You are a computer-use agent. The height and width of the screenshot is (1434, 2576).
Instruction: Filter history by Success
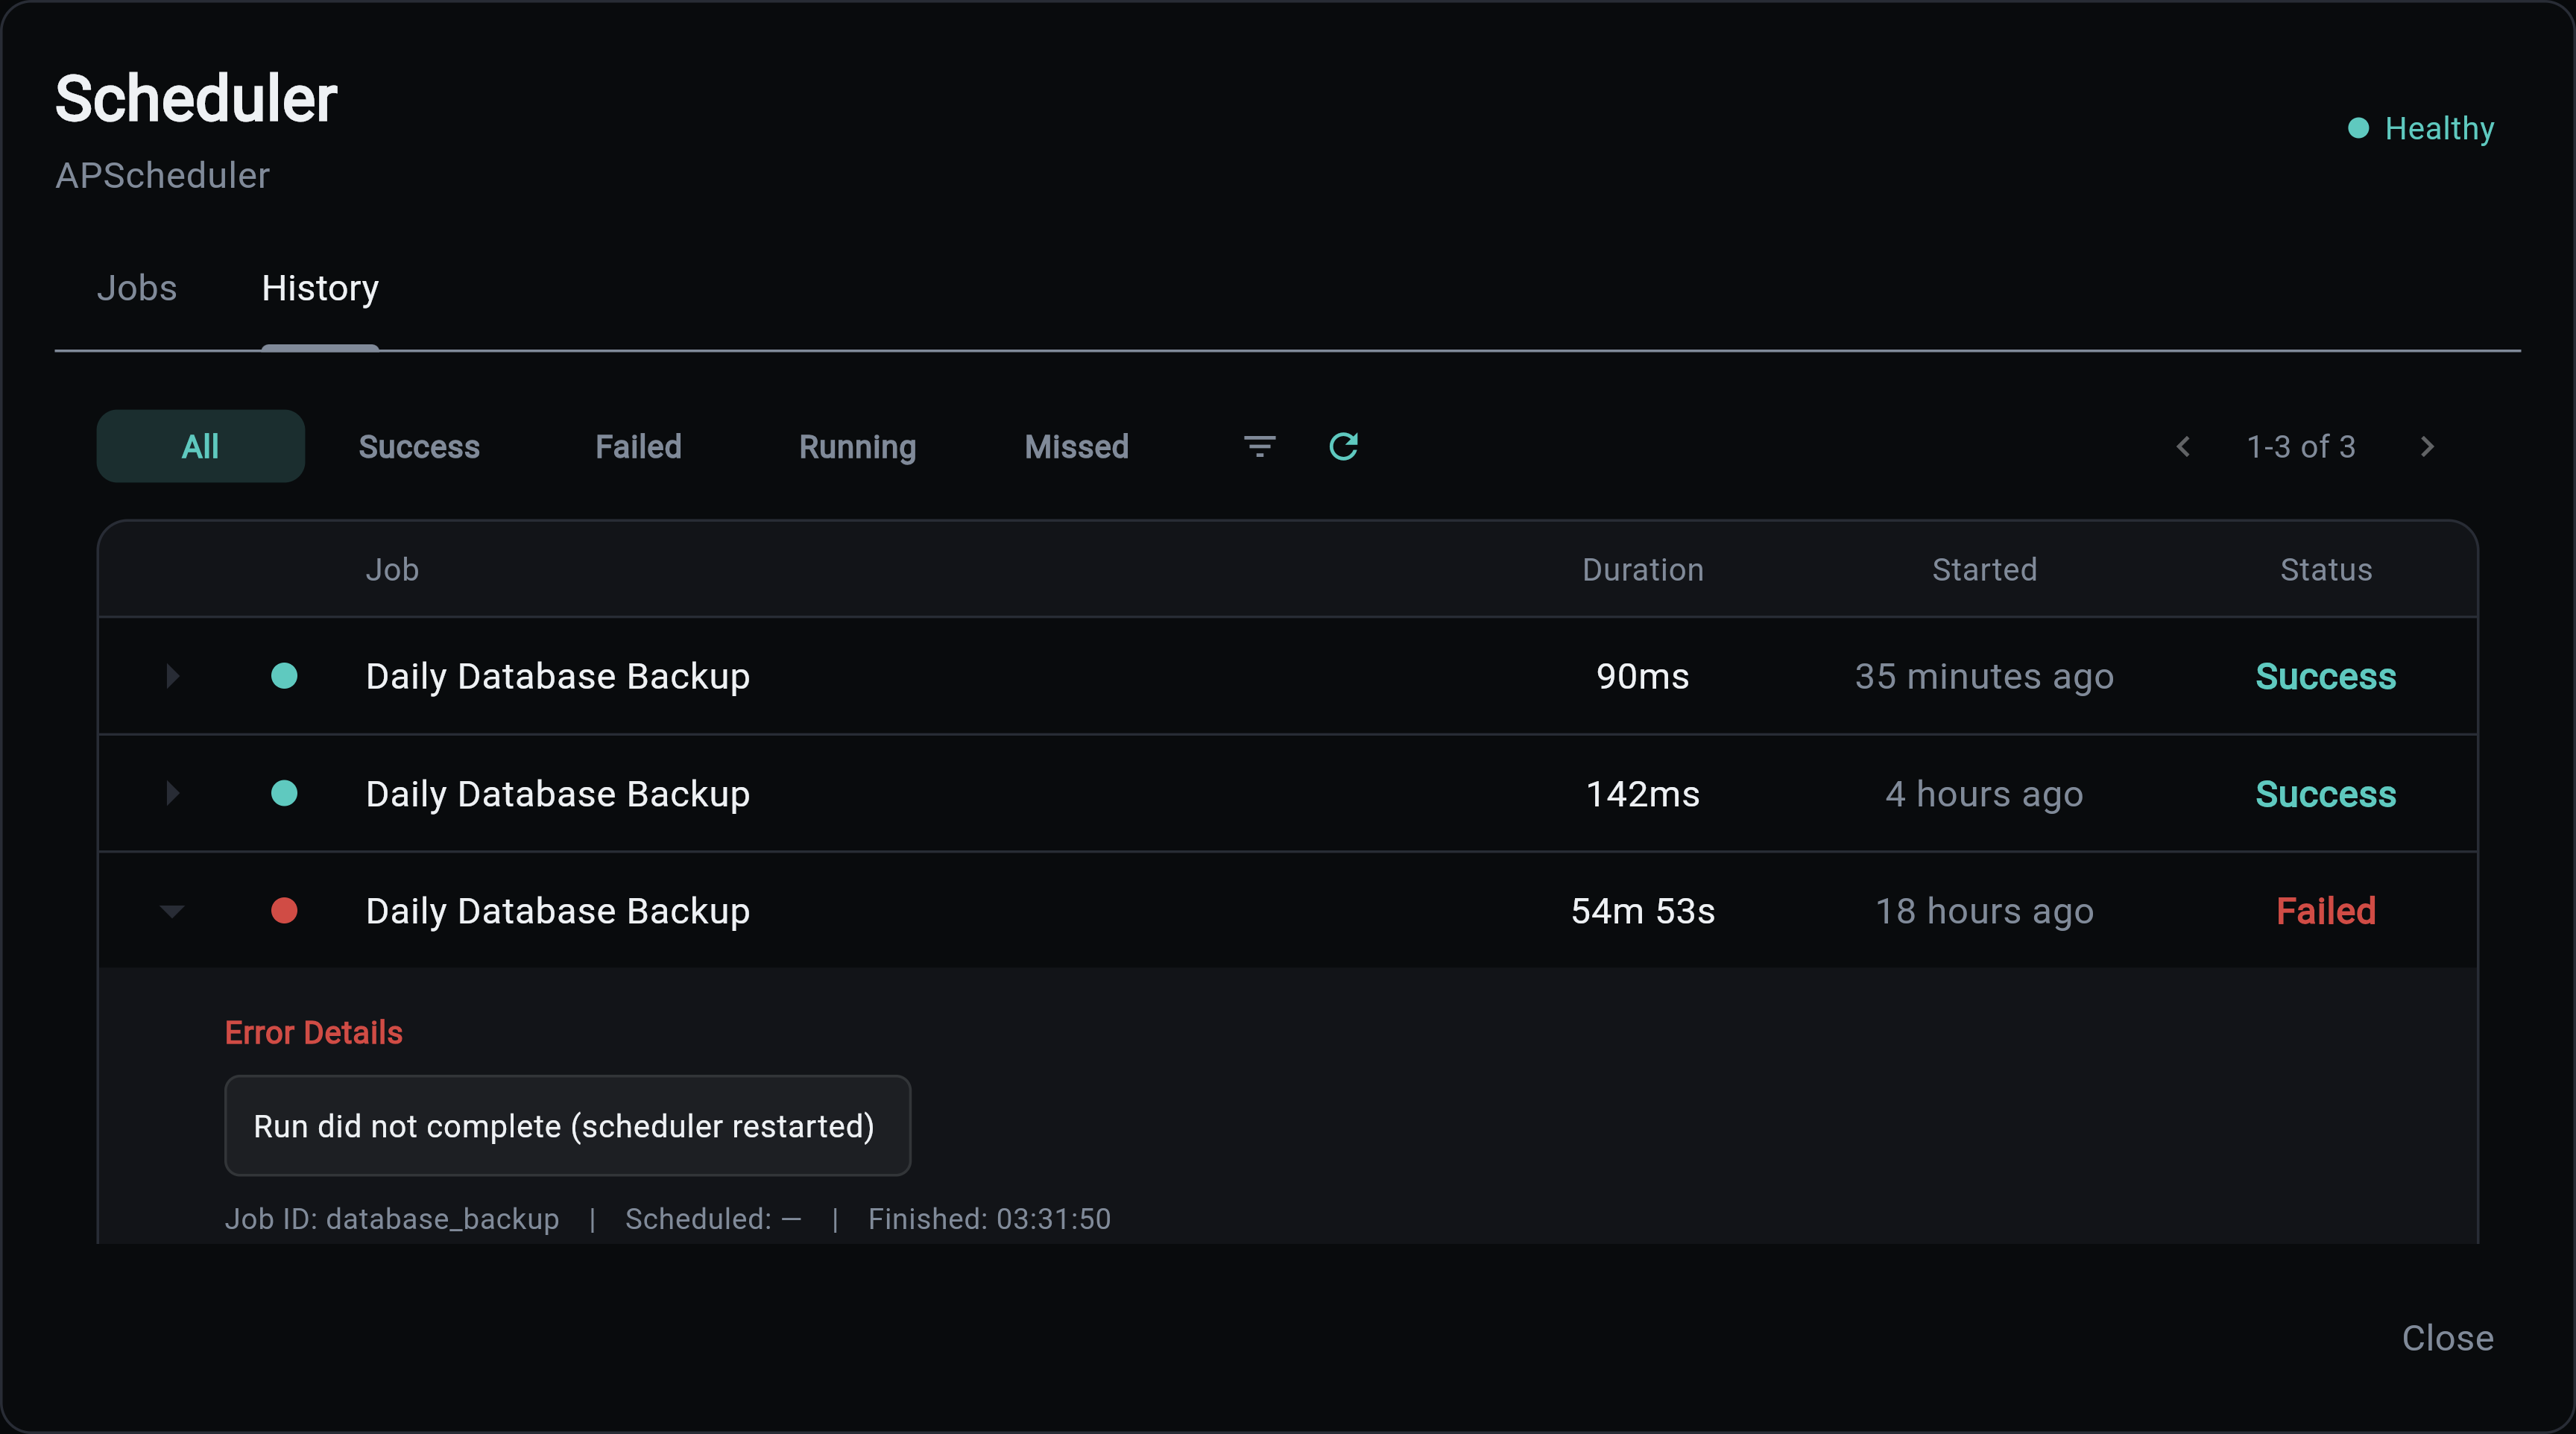click(x=419, y=446)
